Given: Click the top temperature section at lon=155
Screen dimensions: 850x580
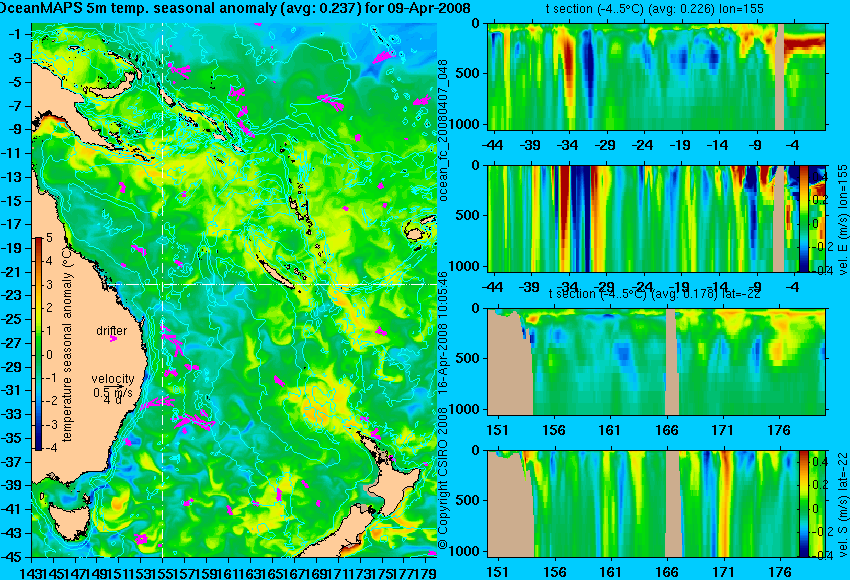Looking at the screenshot, I should click(x=657, y=76).
